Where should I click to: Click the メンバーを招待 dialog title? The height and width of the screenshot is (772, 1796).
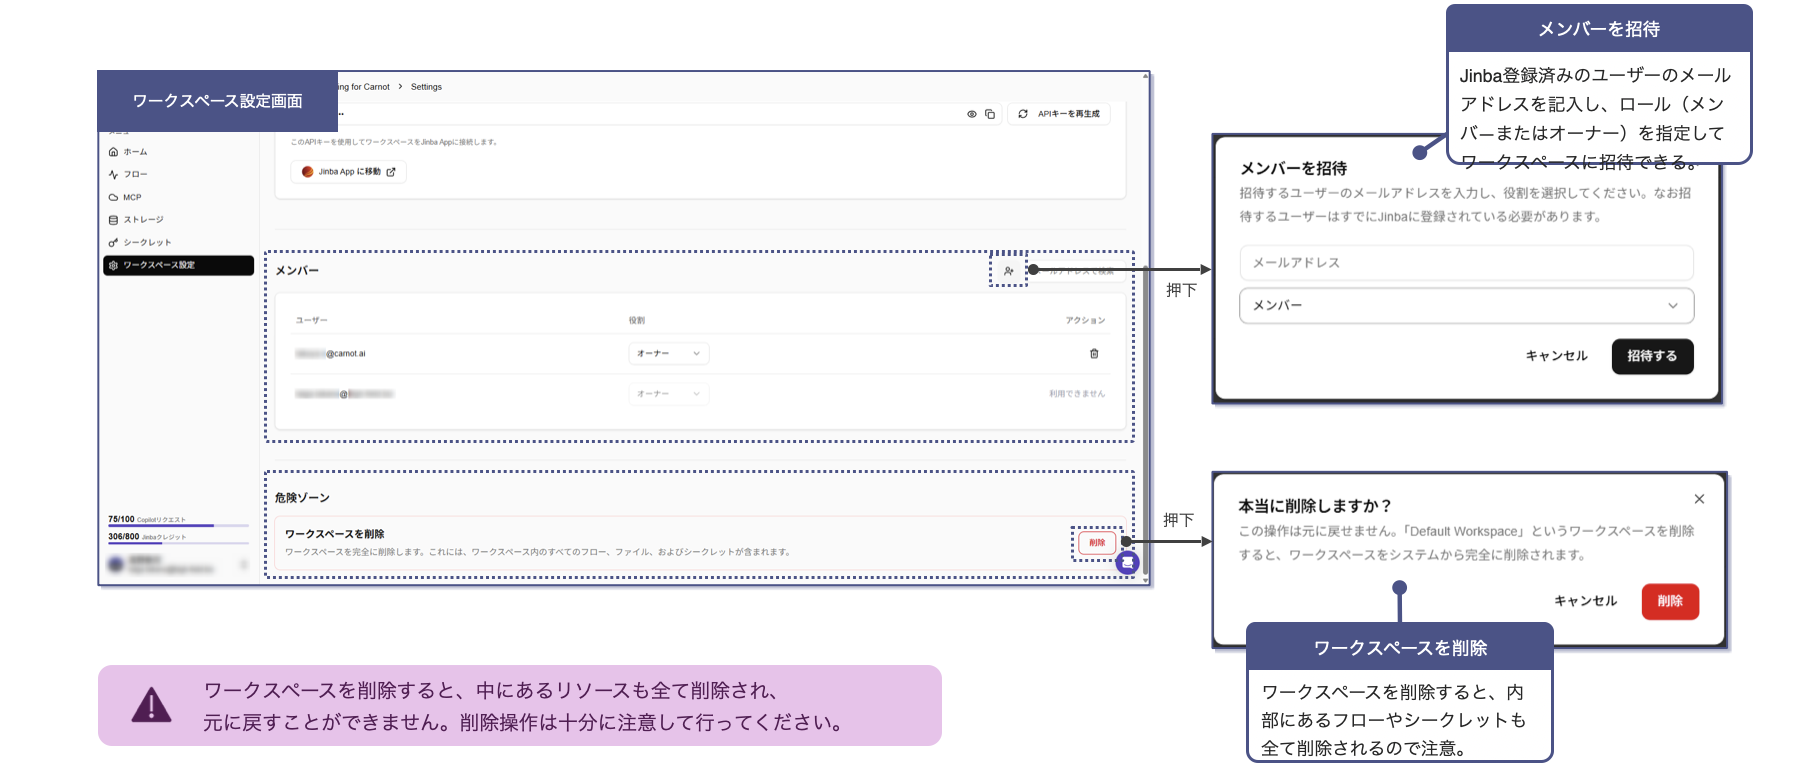coord(1293,169)
